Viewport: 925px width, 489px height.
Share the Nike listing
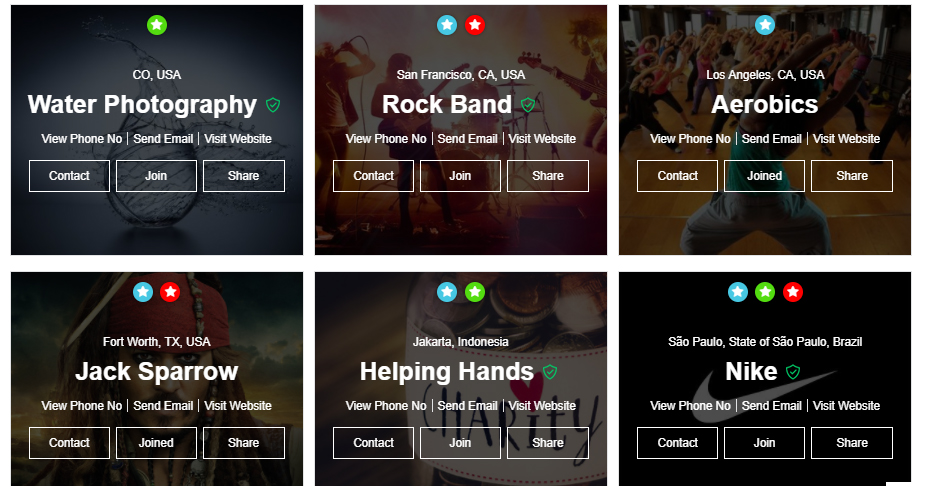click(852, 443)
